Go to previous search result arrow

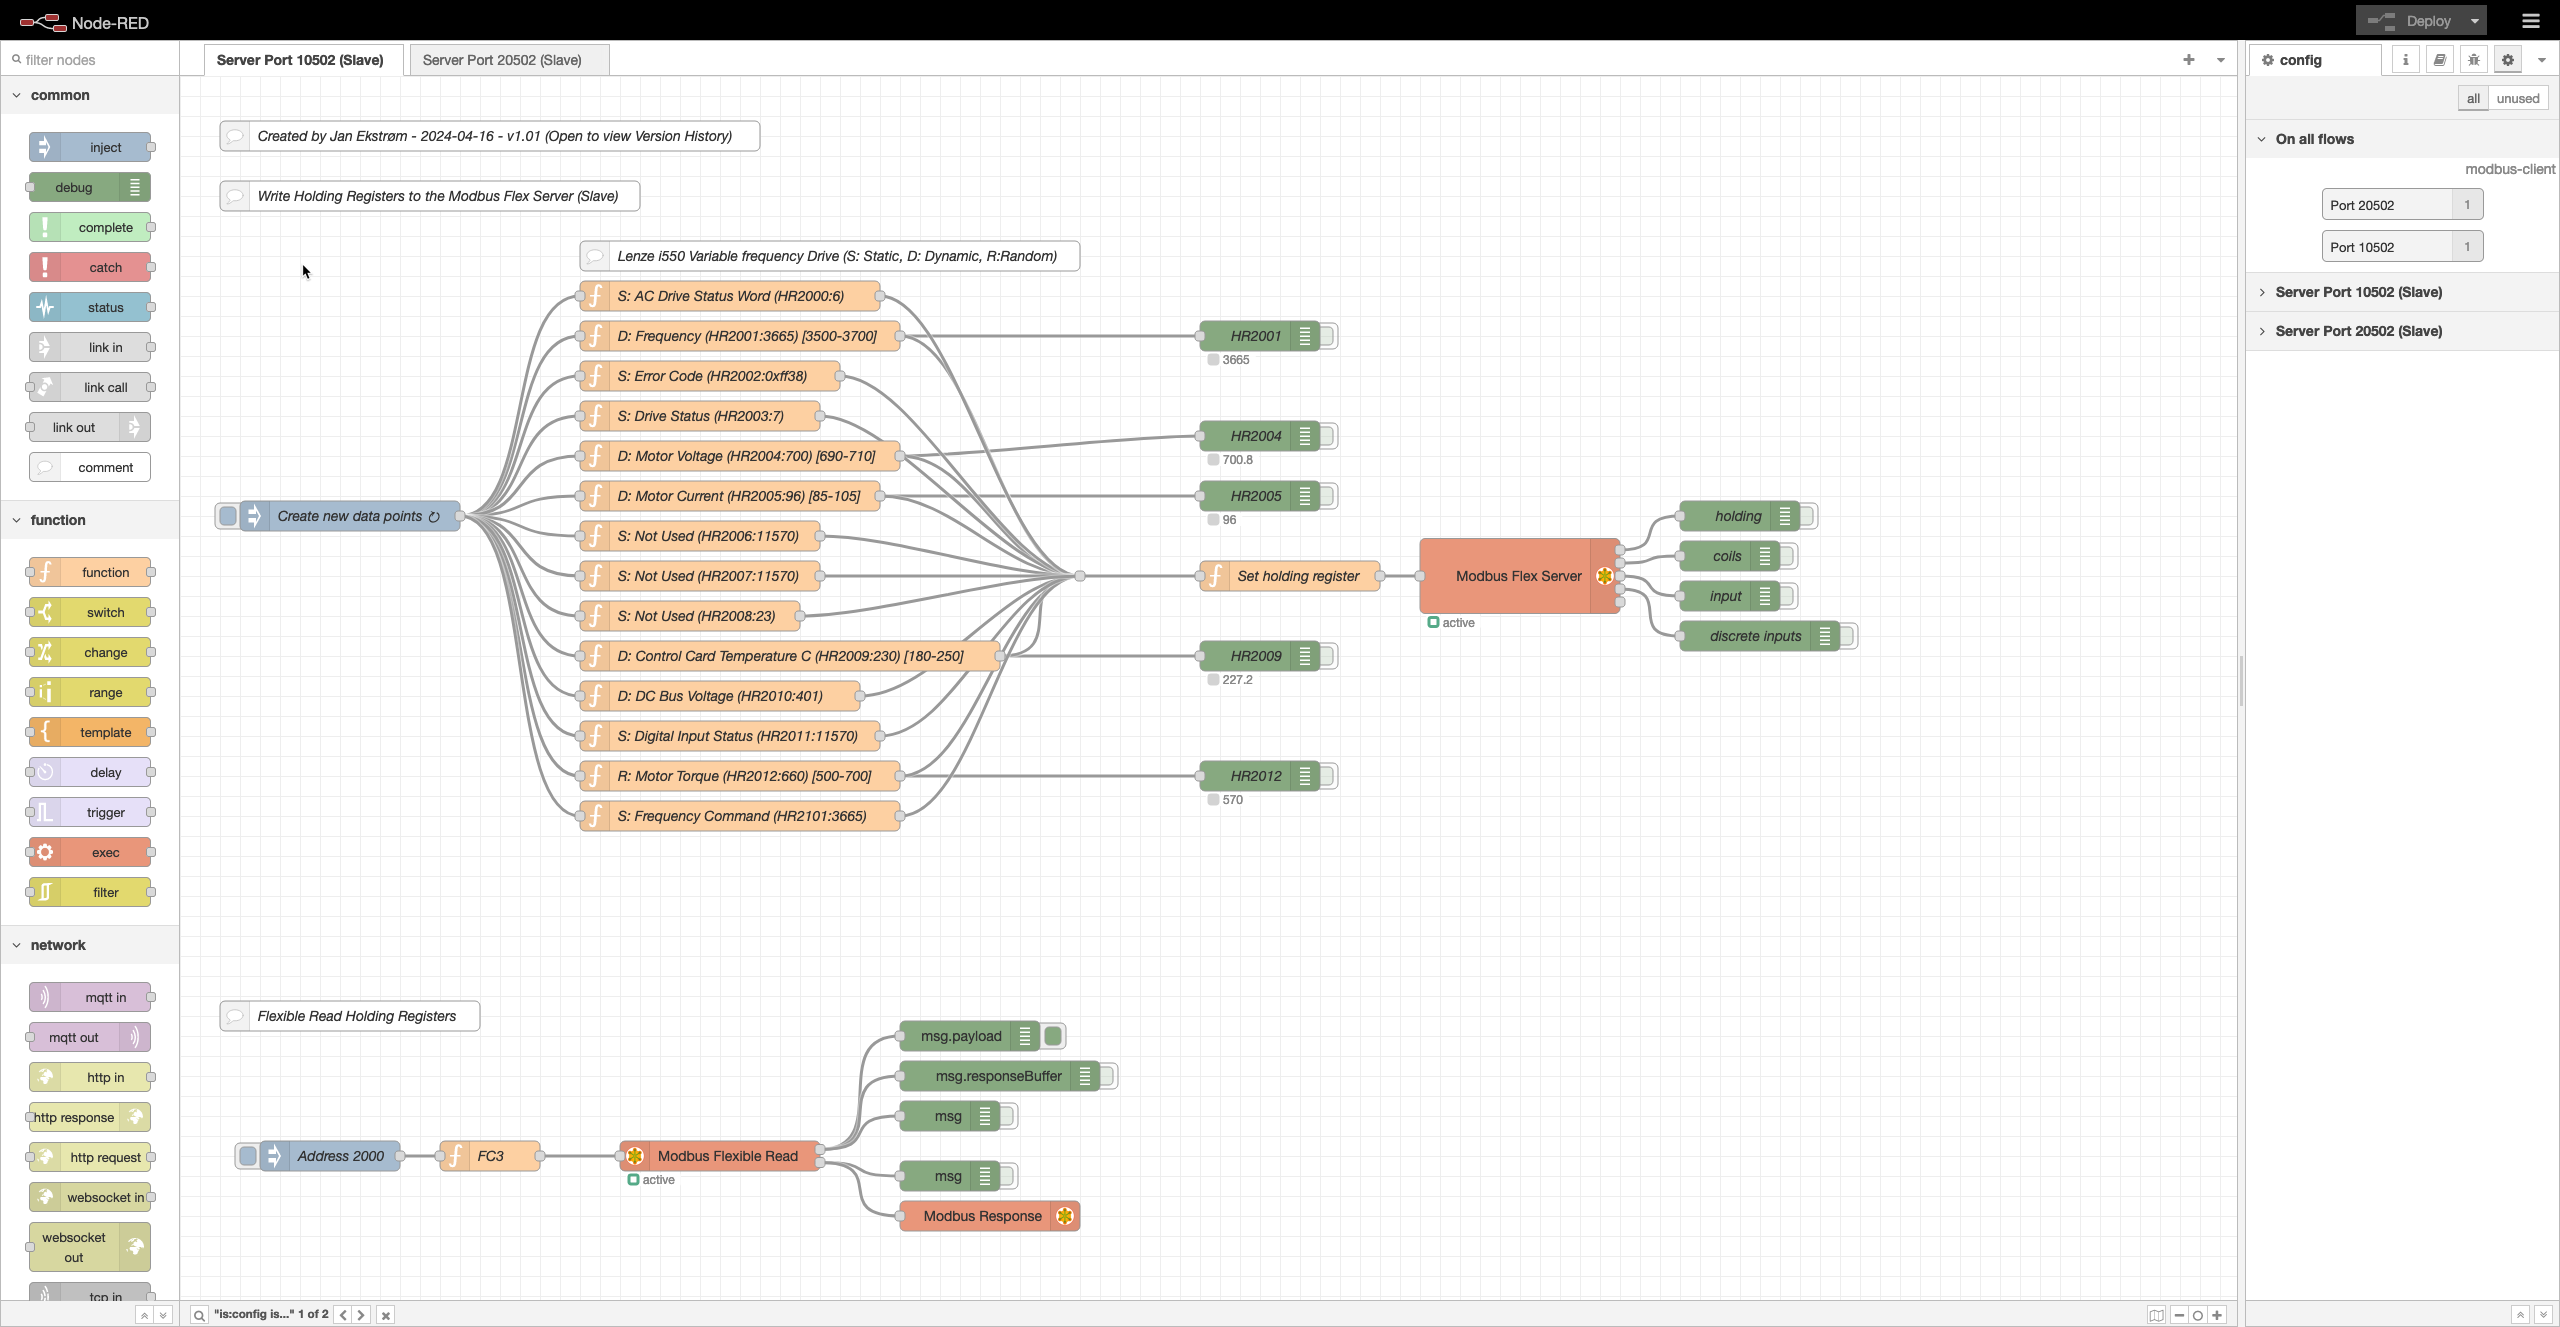[343, 1315]
